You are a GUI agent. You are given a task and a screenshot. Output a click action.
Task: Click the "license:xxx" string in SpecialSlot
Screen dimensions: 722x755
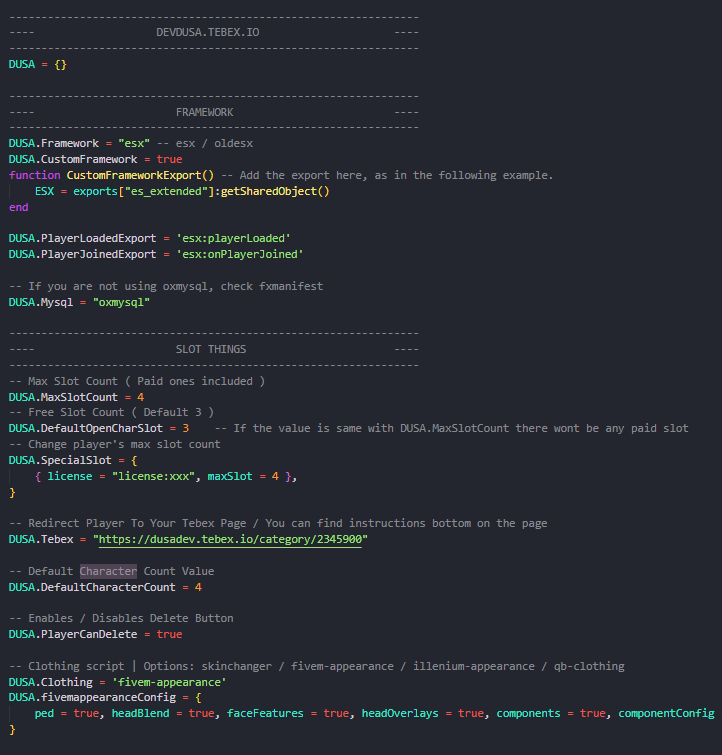click(161, 476)
